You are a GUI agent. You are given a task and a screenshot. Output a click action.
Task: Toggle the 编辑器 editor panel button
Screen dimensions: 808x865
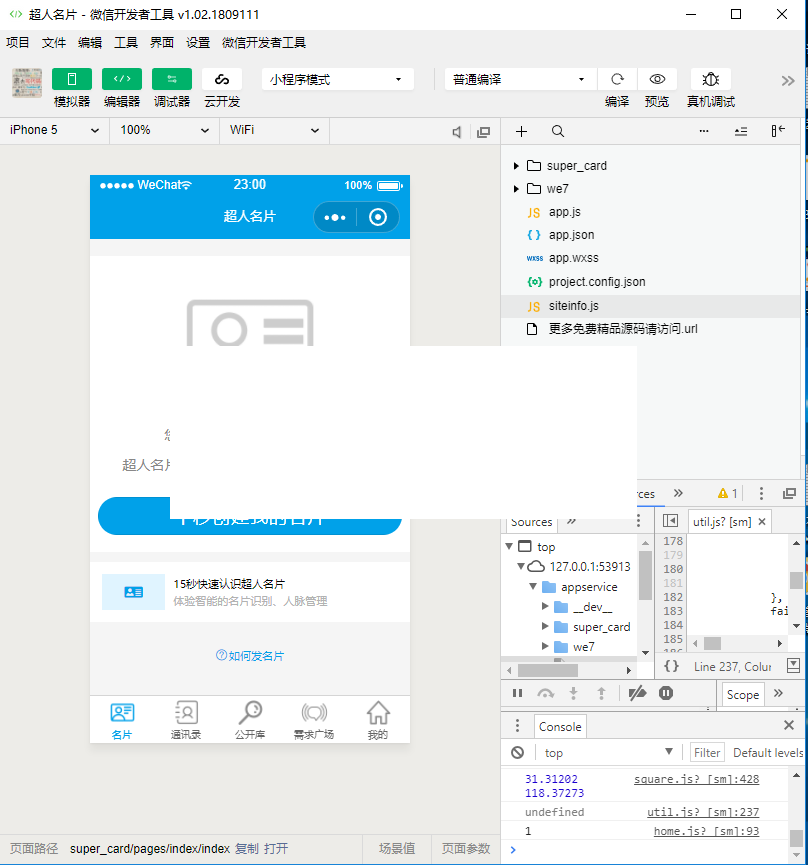click(122, 79)
